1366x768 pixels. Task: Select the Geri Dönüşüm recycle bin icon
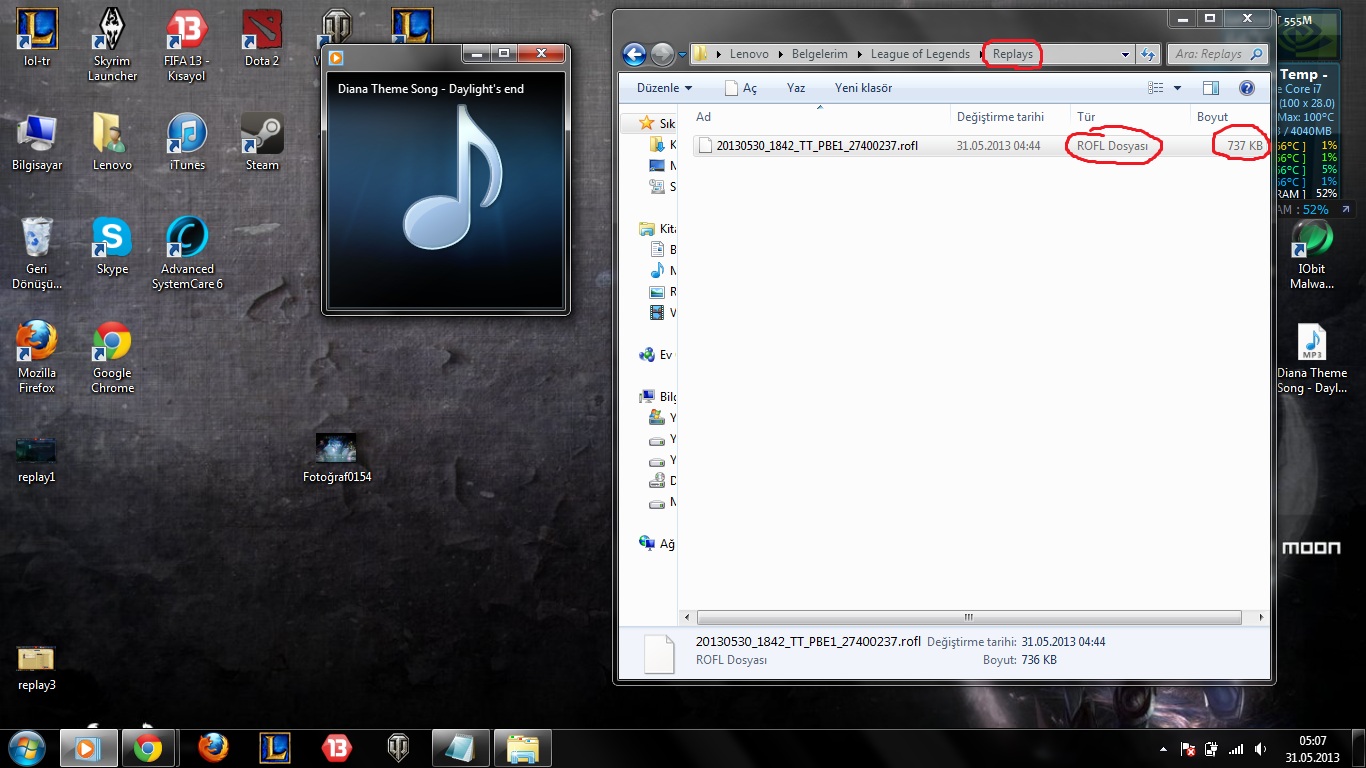coord(37,253)
